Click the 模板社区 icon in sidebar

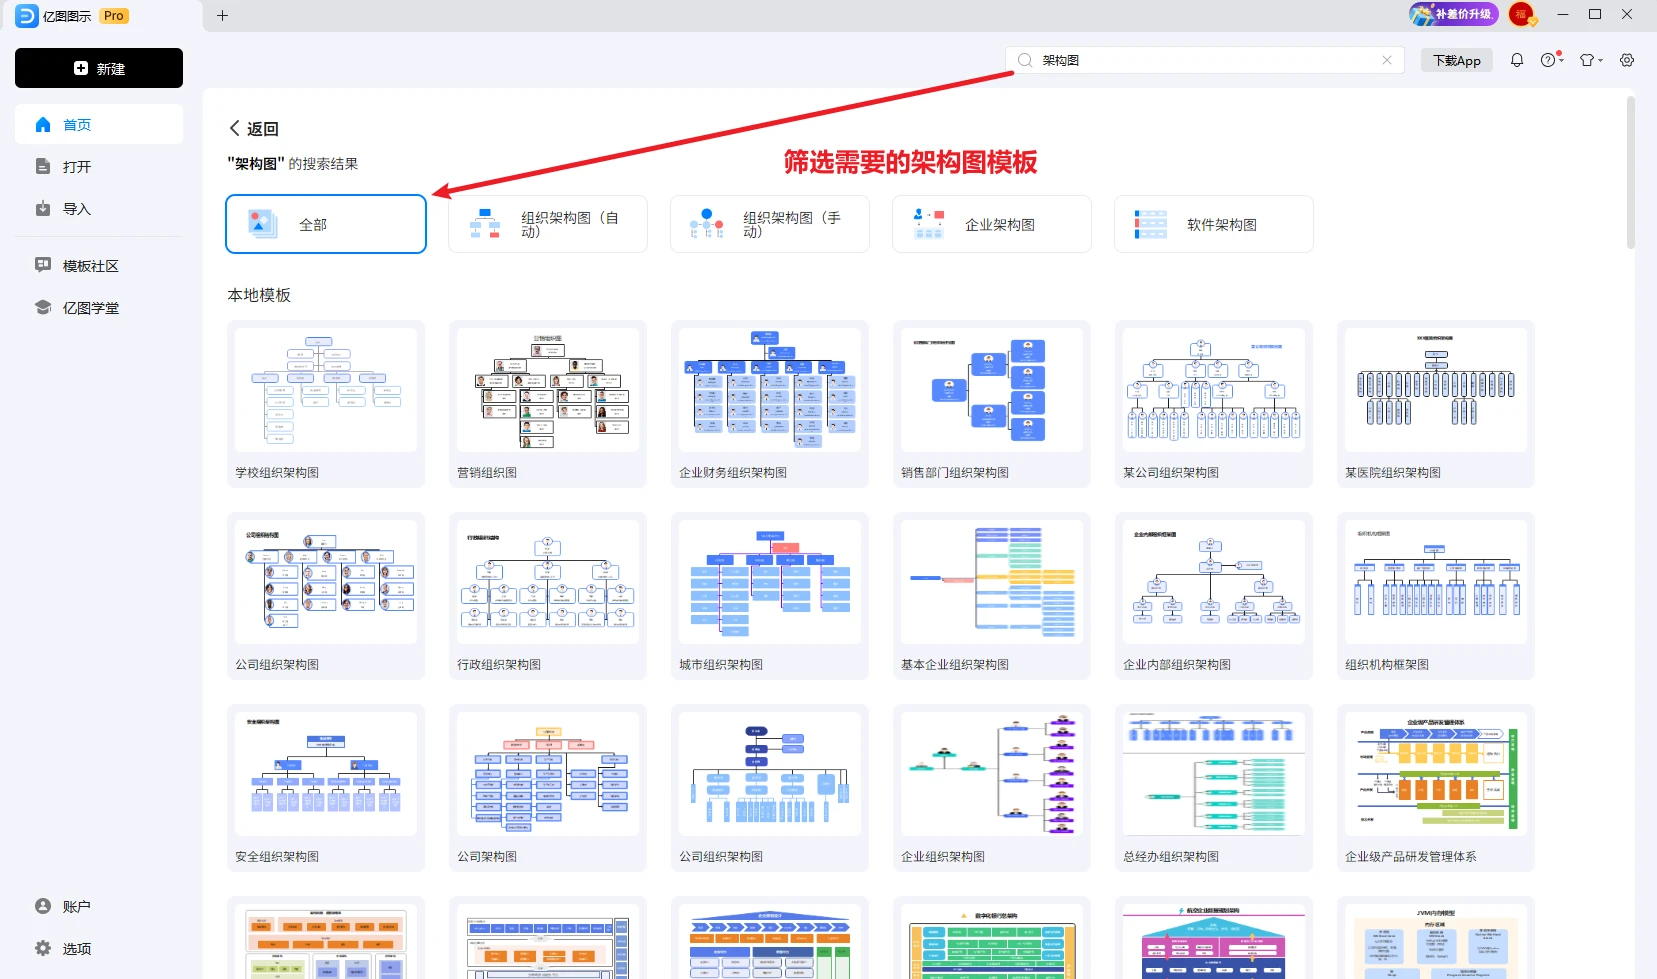click(43, 265)
